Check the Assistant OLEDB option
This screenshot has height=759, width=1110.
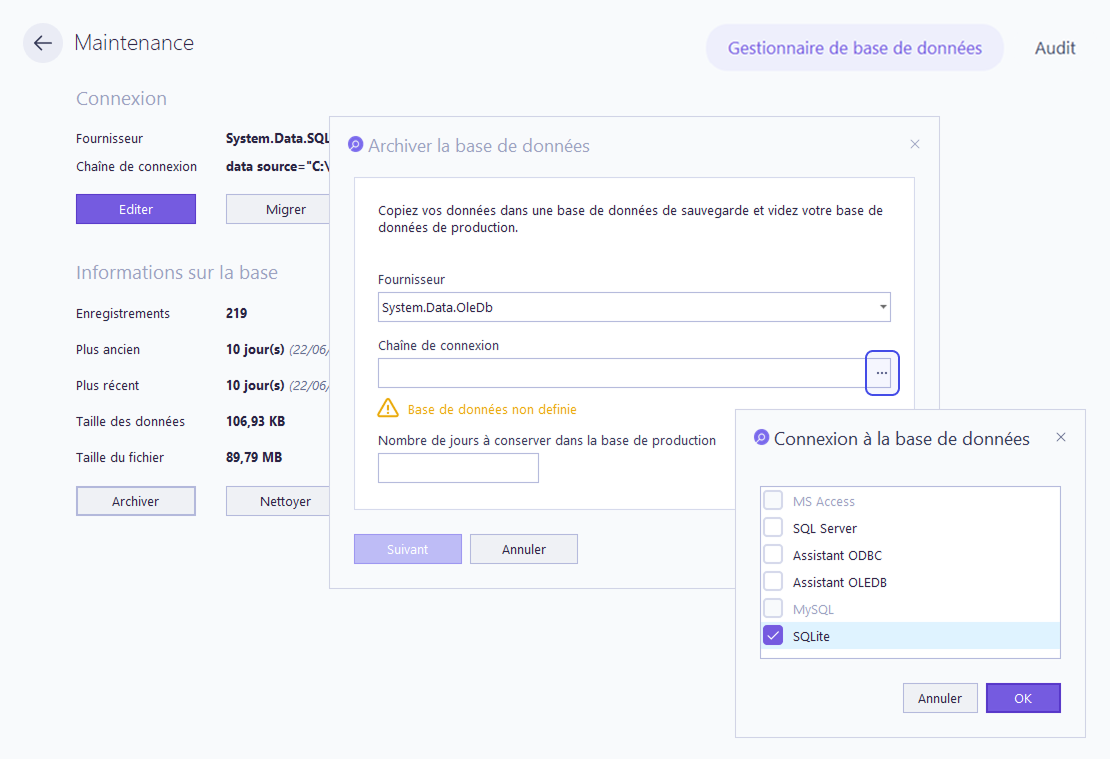(773, 581)
